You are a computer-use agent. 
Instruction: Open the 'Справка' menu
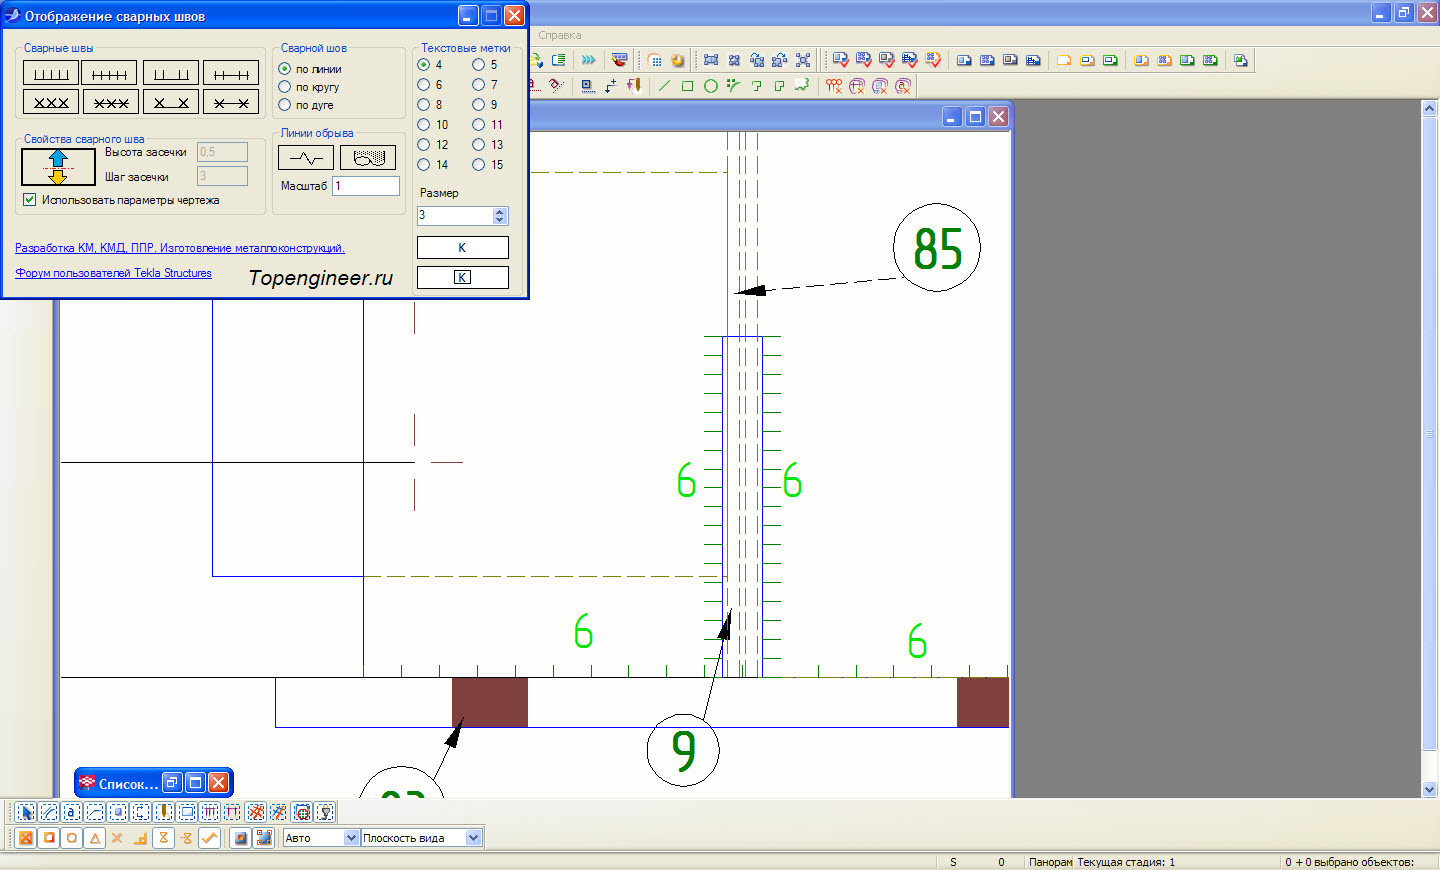coord(560,35)
